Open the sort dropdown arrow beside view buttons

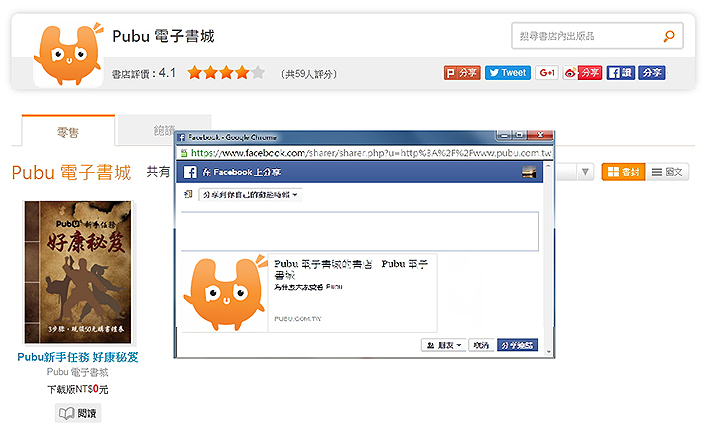pyautogui.click(x=585, y=172)
